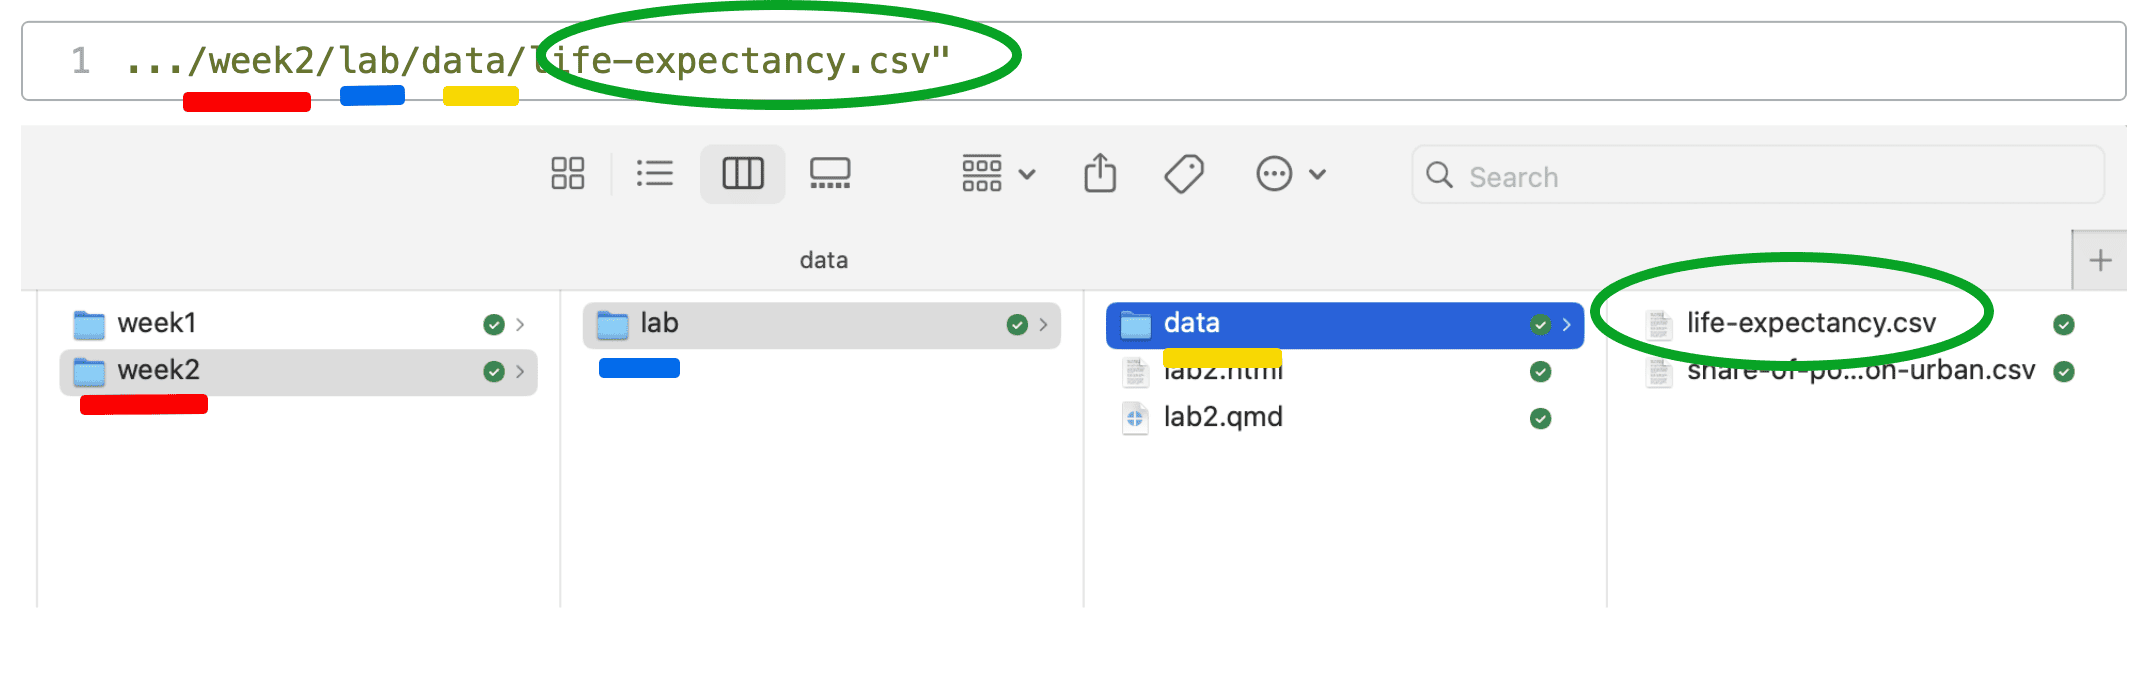Click the Tags icon in toolbar

point(1184,173)
